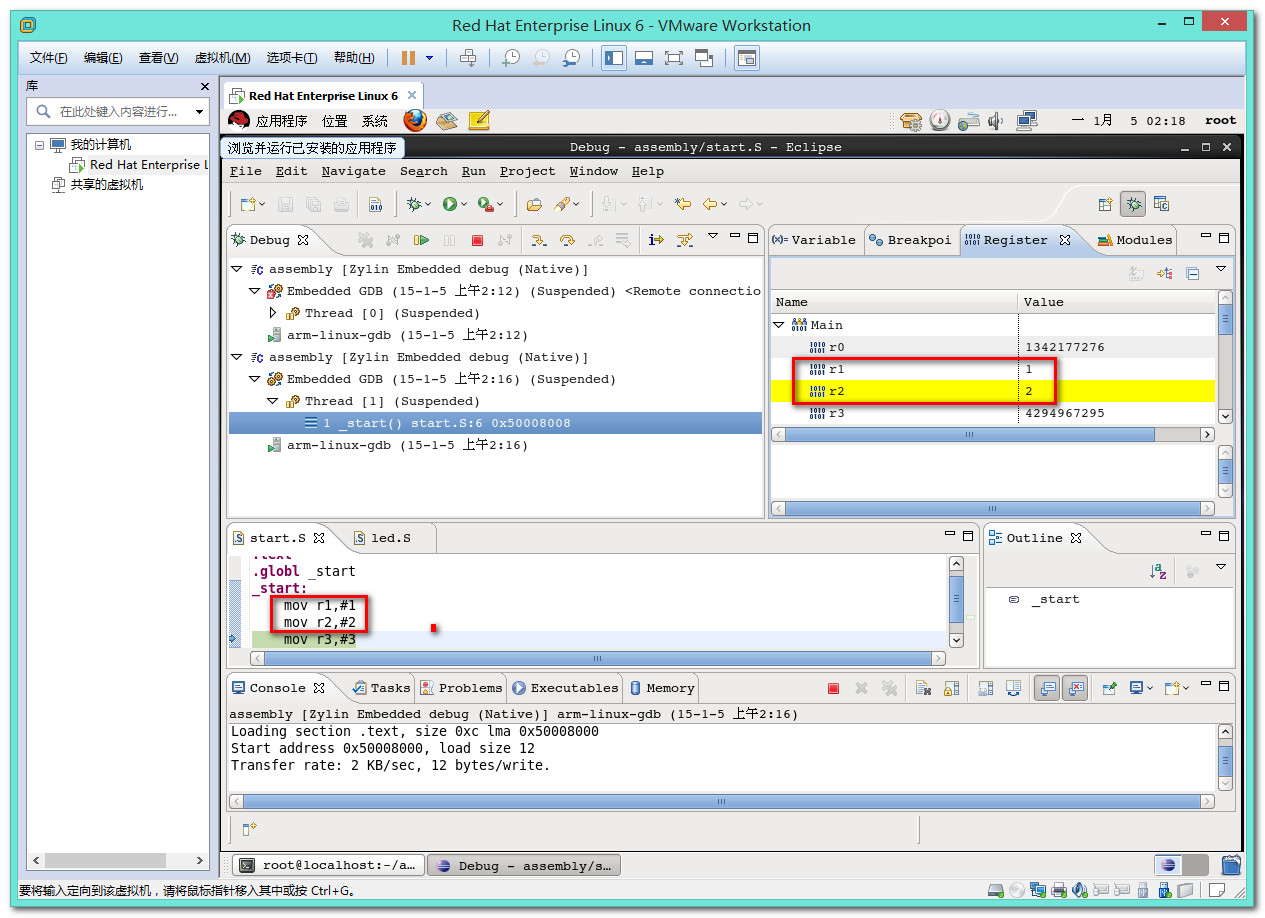Click the New wizard icon in toolbar
The image size is (1265, 918).
tap(247, 204)
